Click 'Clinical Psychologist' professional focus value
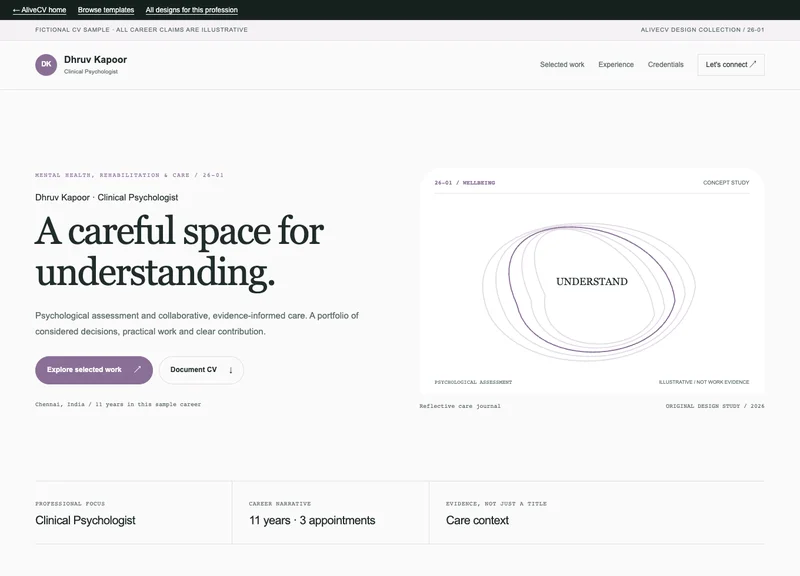This screenshot has width=800, height=576. (85, 520)
